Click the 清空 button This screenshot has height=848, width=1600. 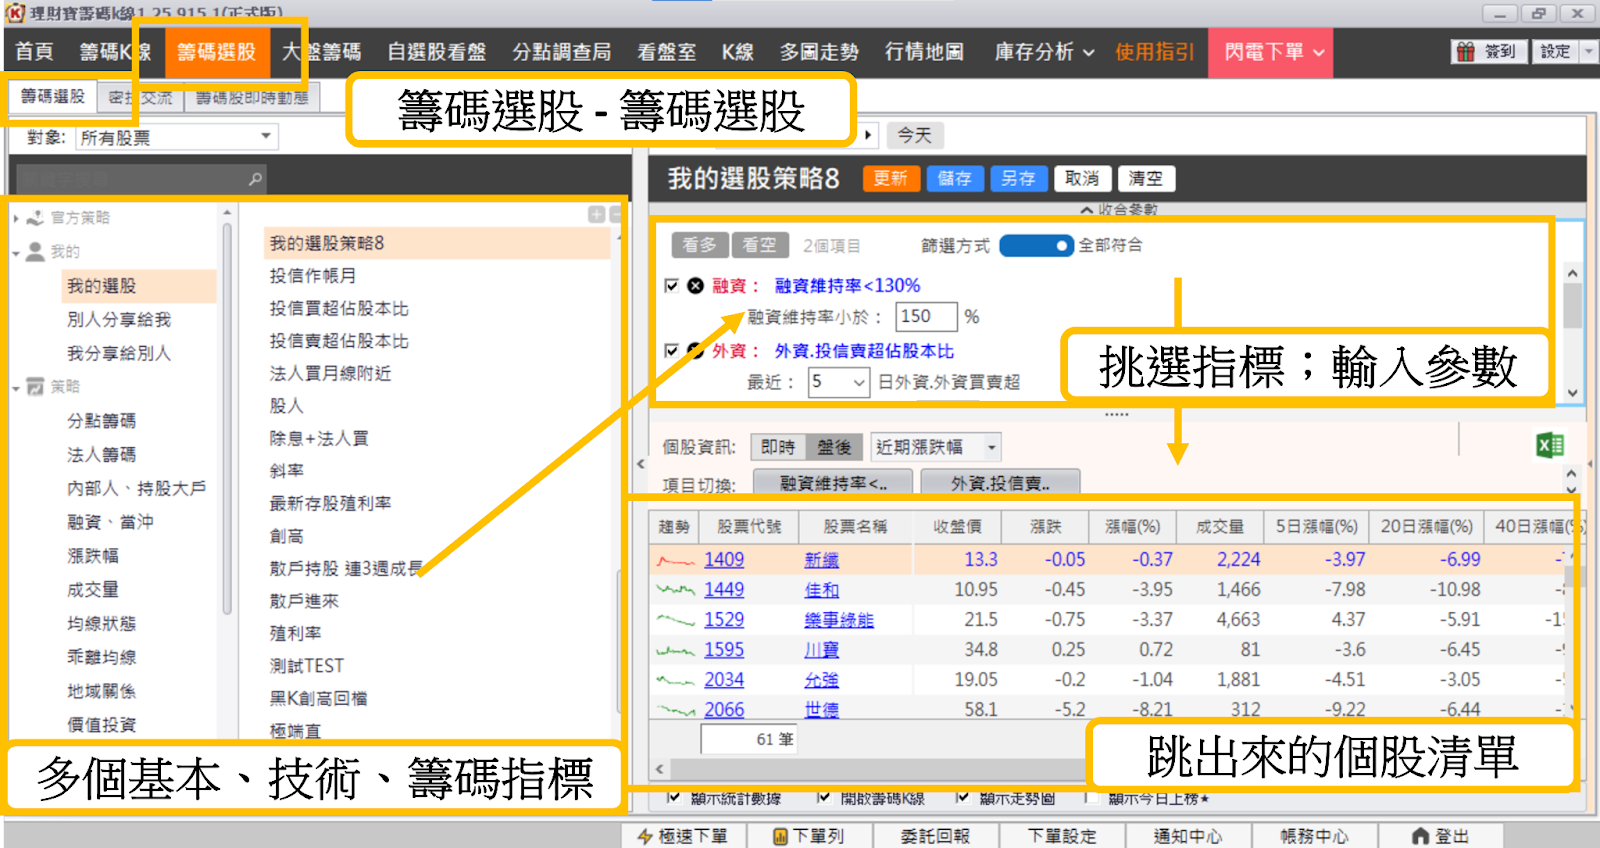point(1146,178)
